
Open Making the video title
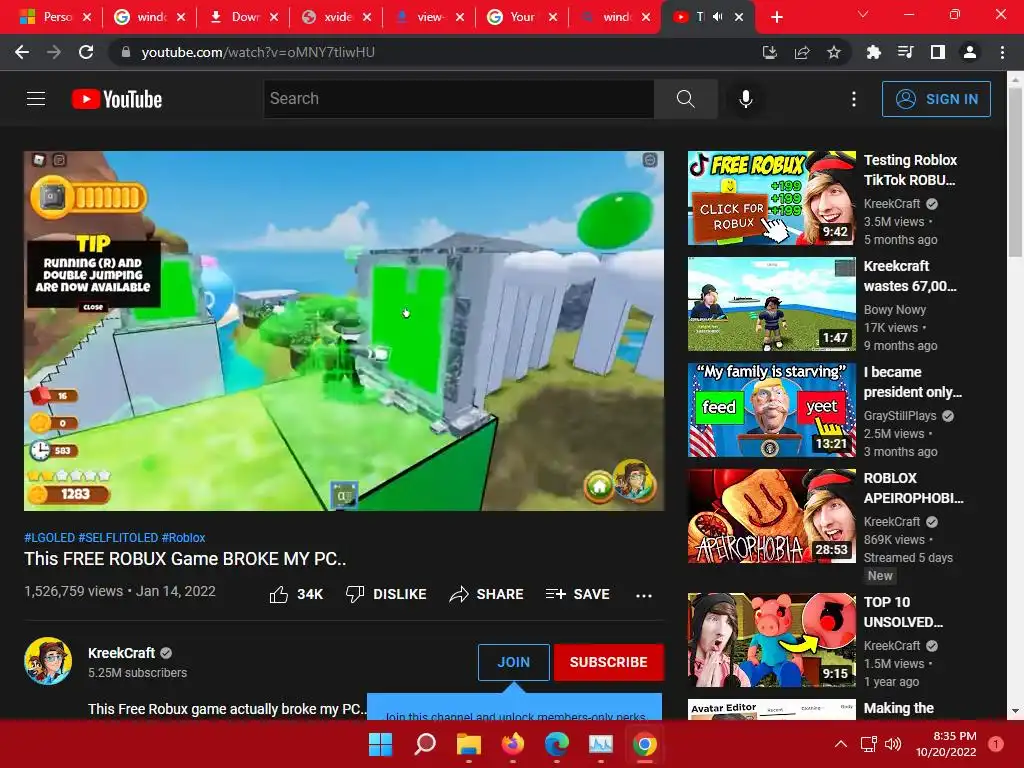pyautogui.click(x=899, y=709)
